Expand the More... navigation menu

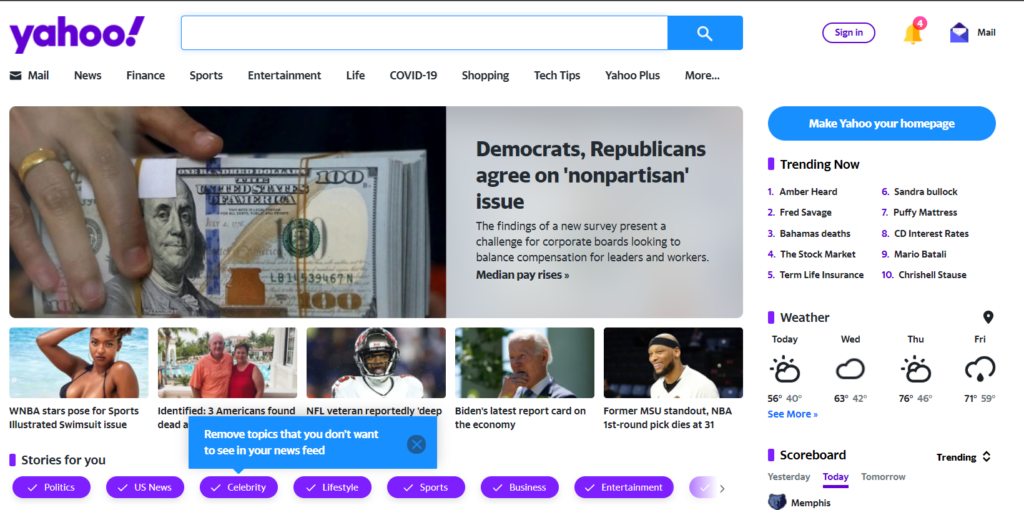tap(702, 76)
